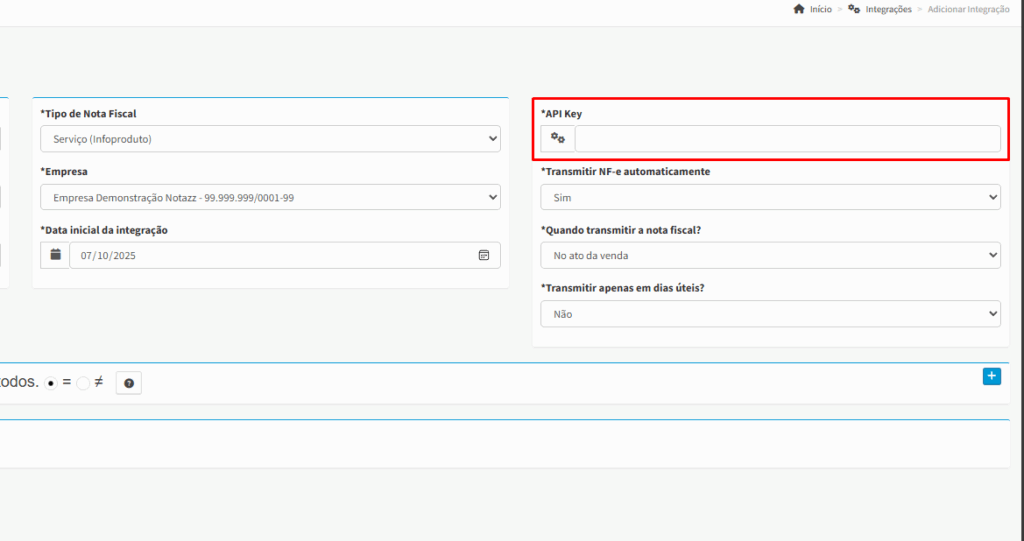
Task: Expand the Quando transmitir a nota fiscal dropdown
Action: (770, 255)
